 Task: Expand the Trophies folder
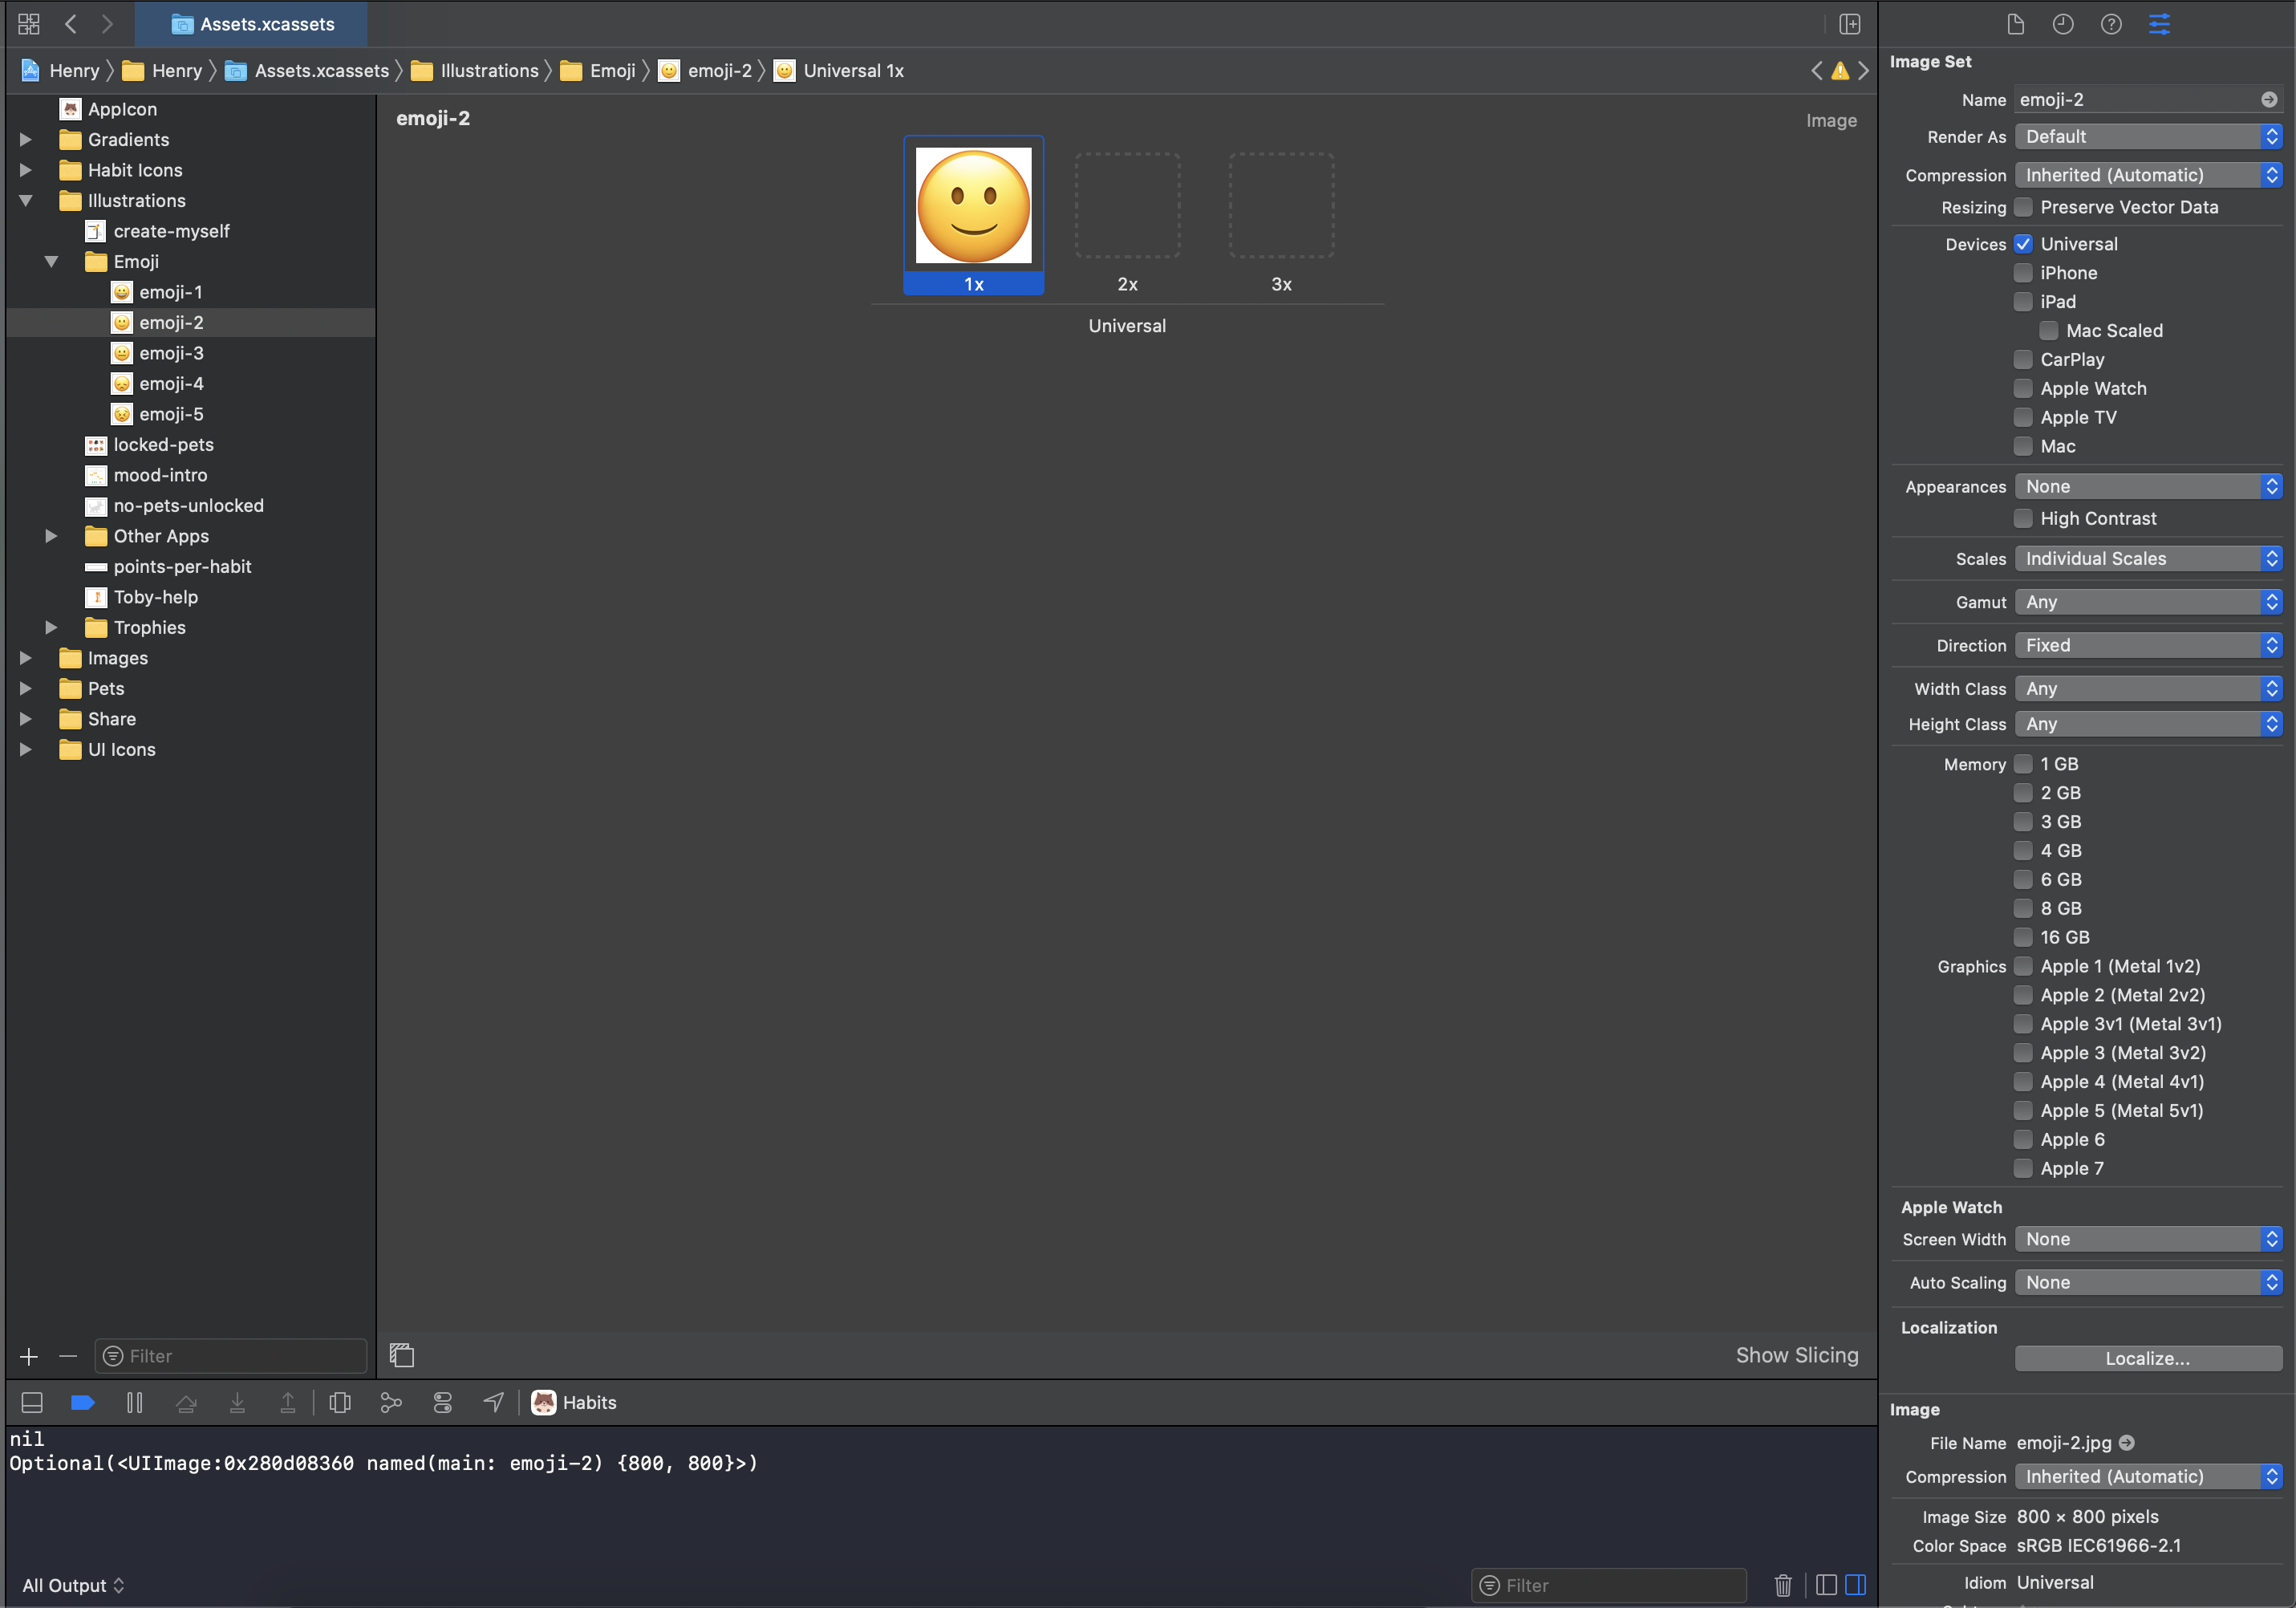pyautogui.click(x=51, y=628)
